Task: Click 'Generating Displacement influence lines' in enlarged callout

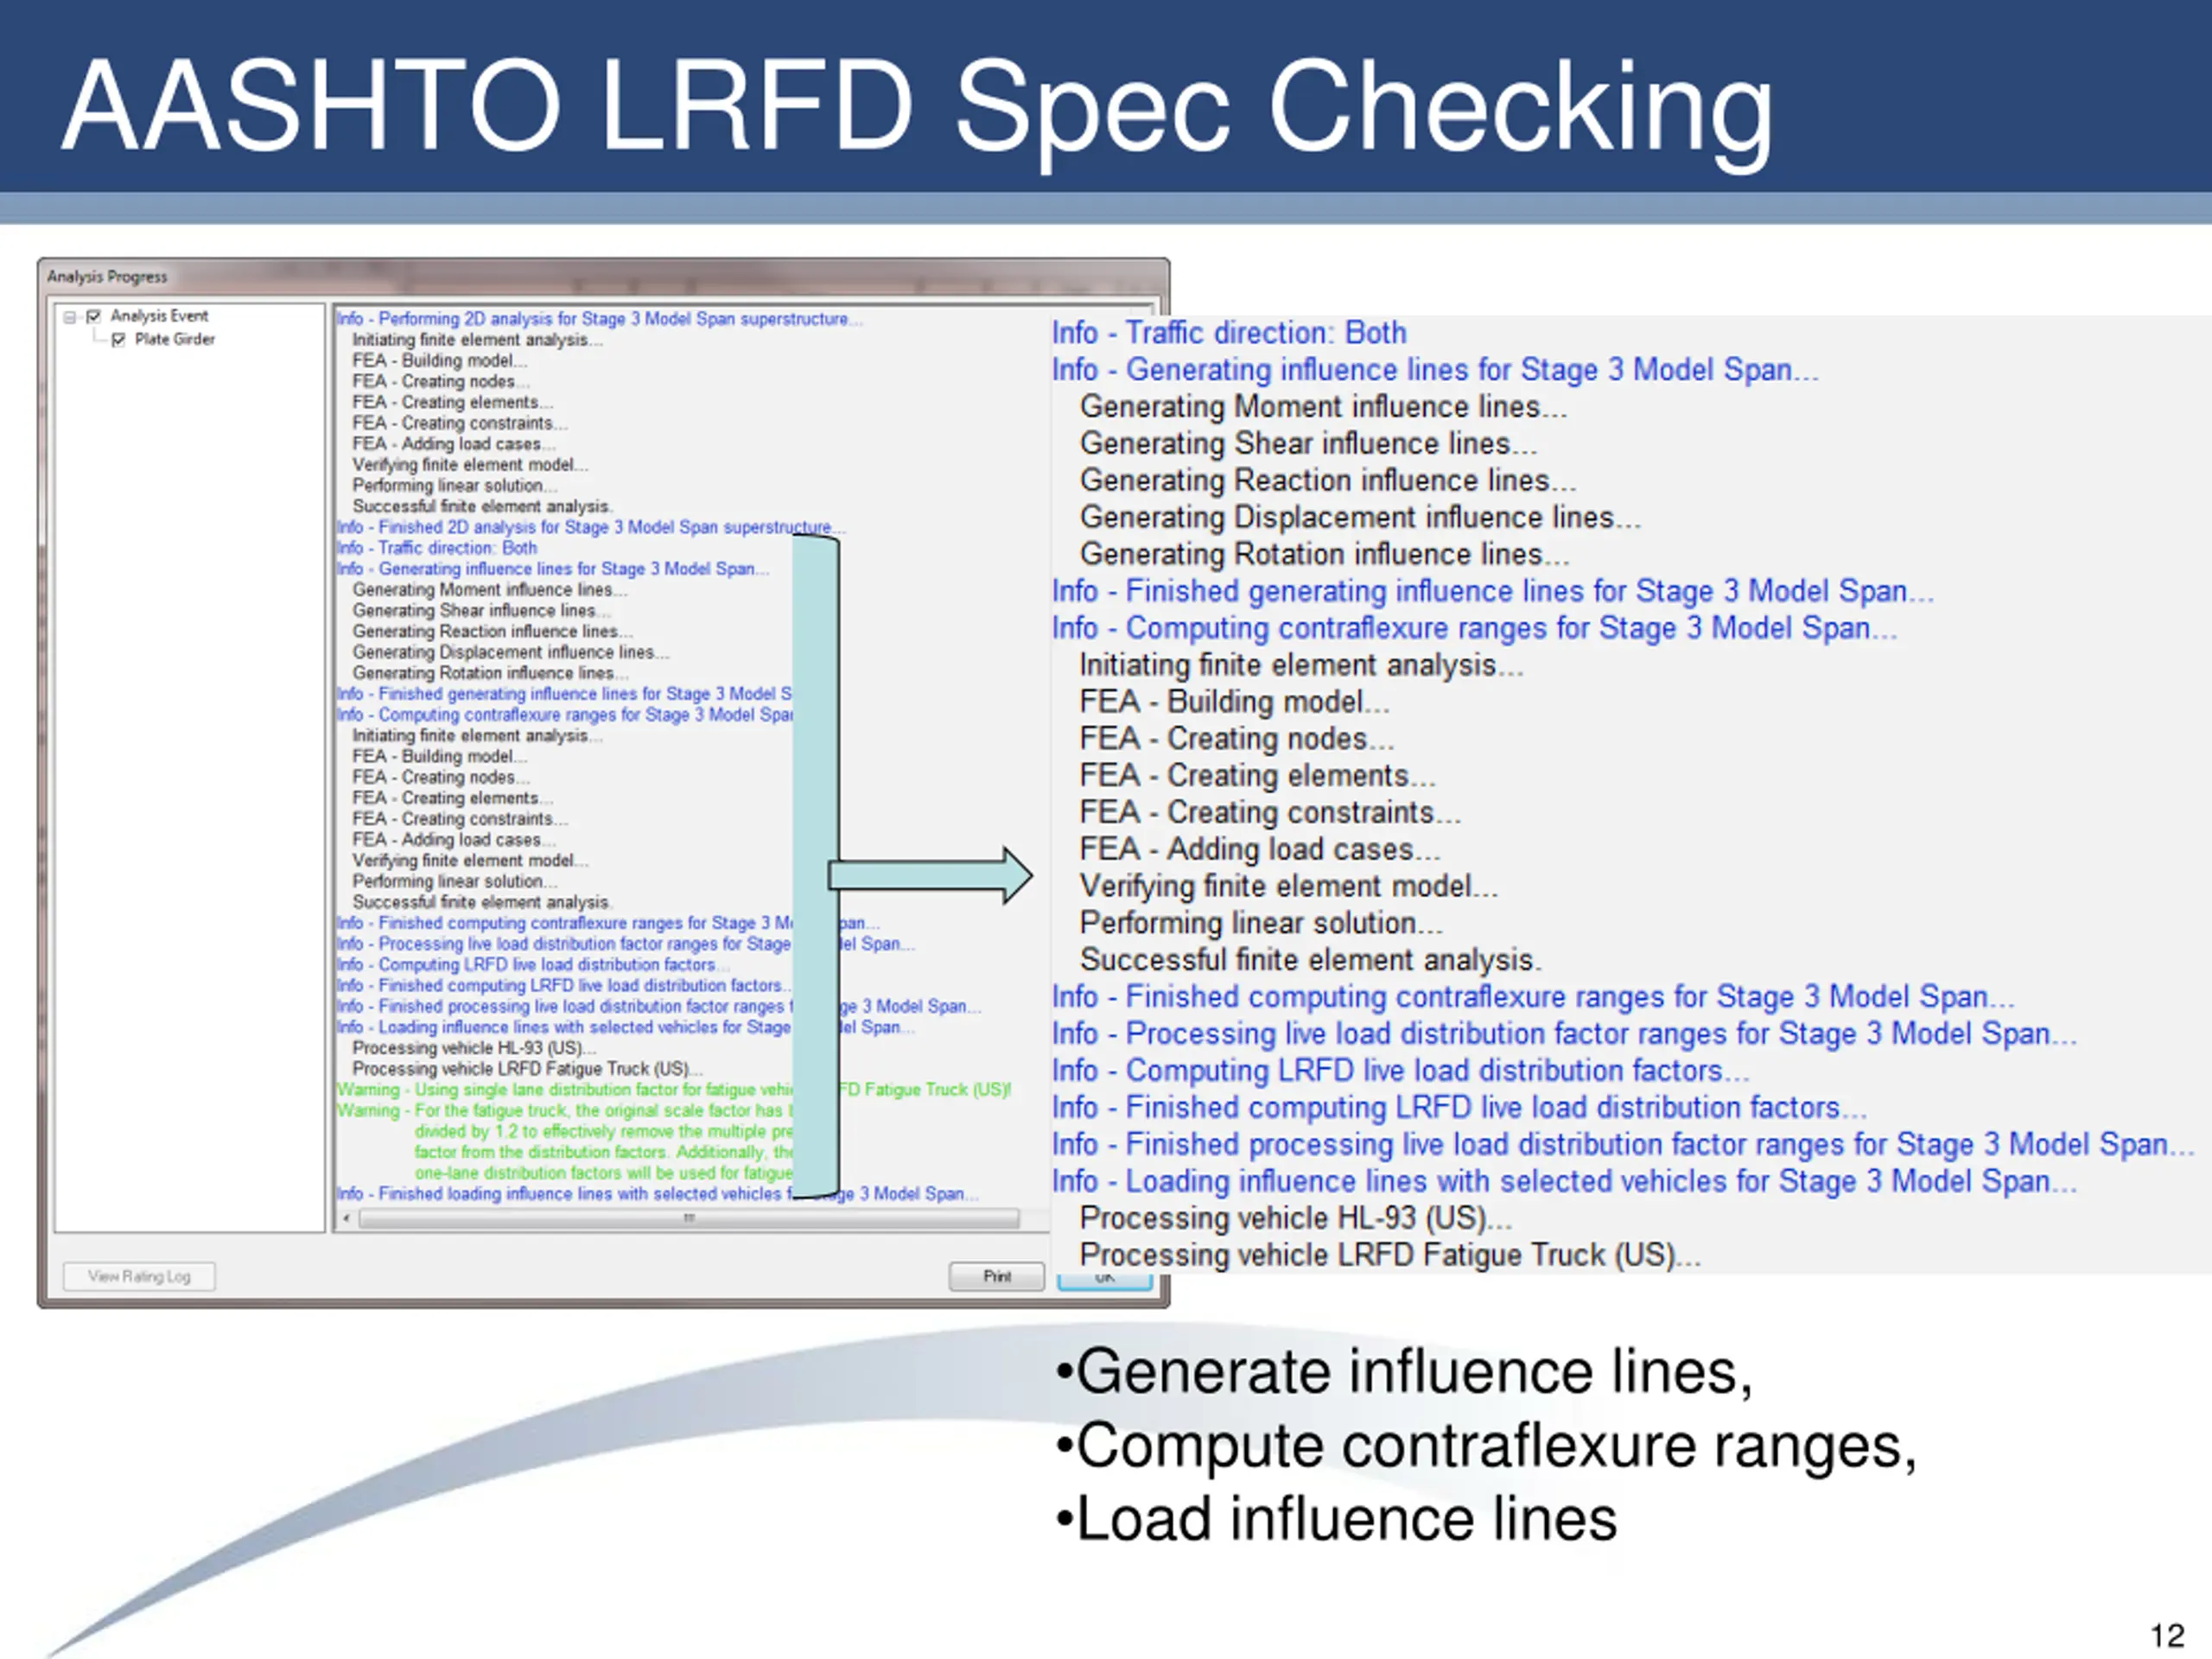Action: tap(1360, 518)
